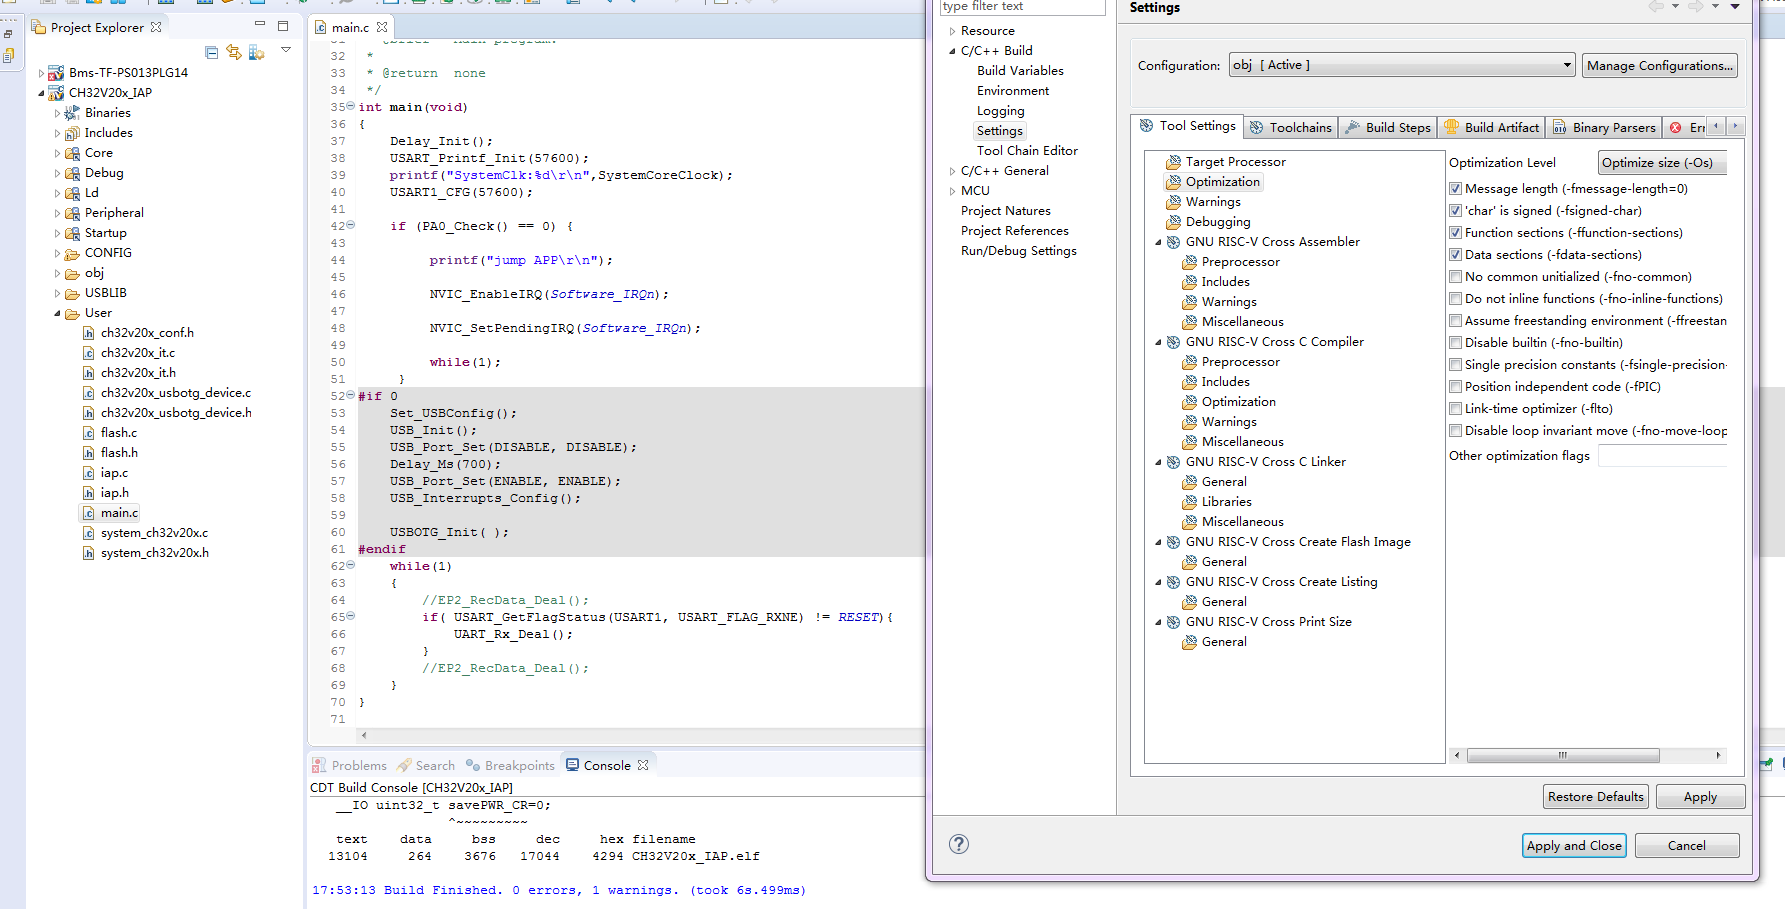Click Apply and Close button
This screenshot has width=1785, height=909.
coord(1574,845)
